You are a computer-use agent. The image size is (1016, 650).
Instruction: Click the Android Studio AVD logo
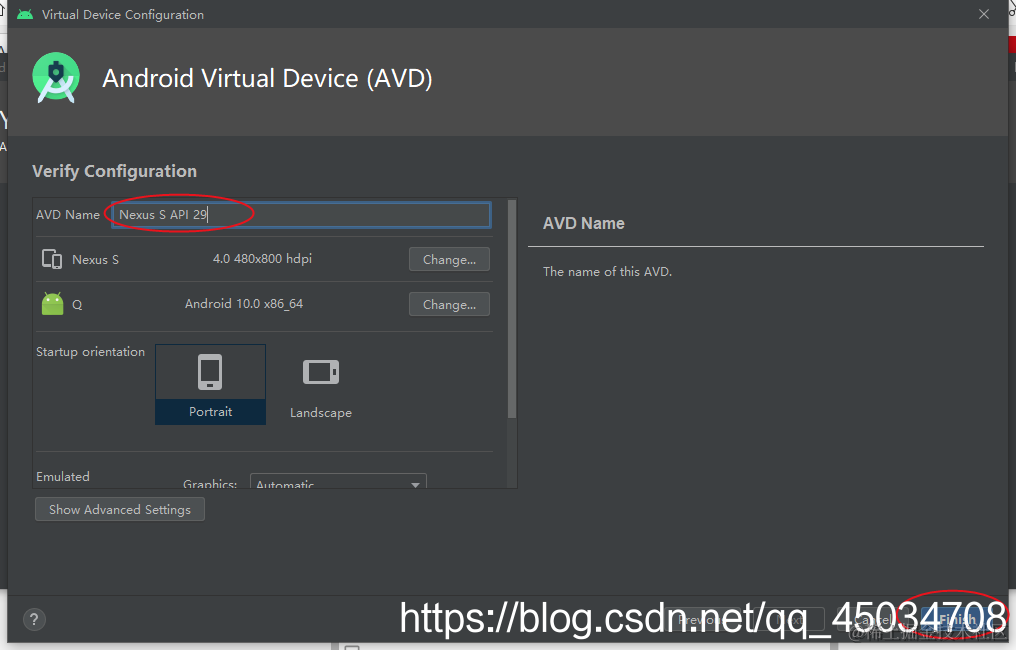(56, 78)
